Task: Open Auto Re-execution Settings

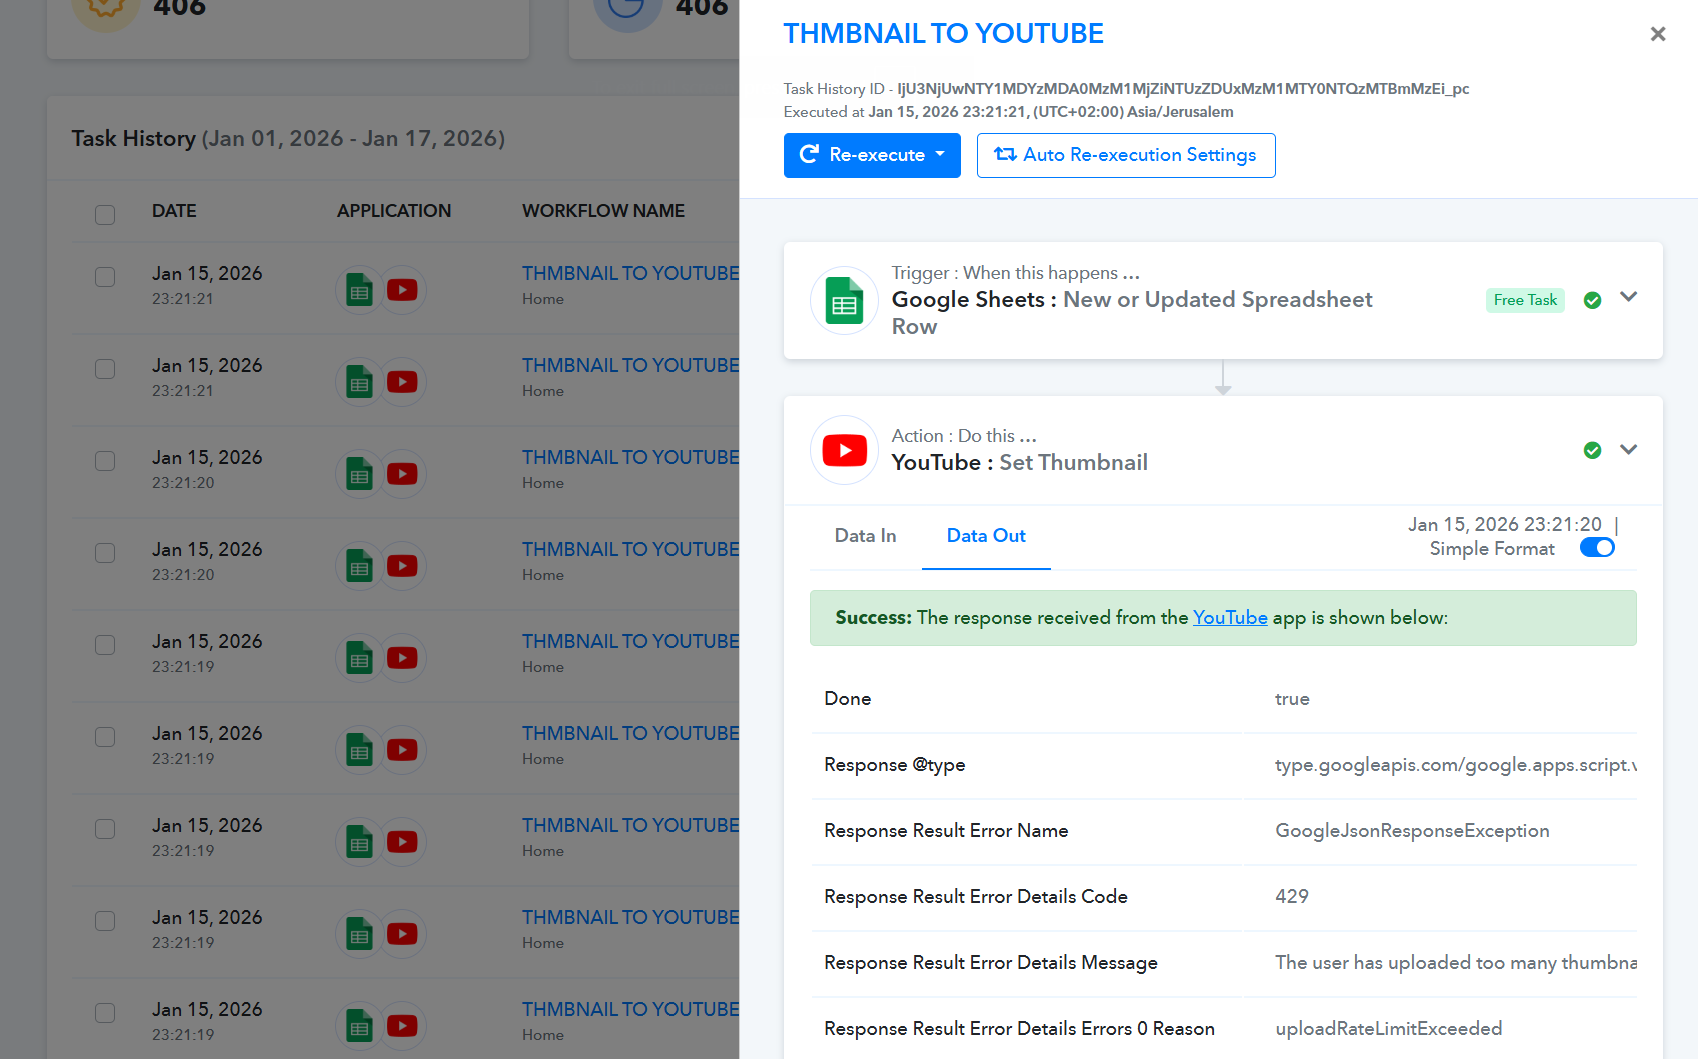Action: (1125, 155)
